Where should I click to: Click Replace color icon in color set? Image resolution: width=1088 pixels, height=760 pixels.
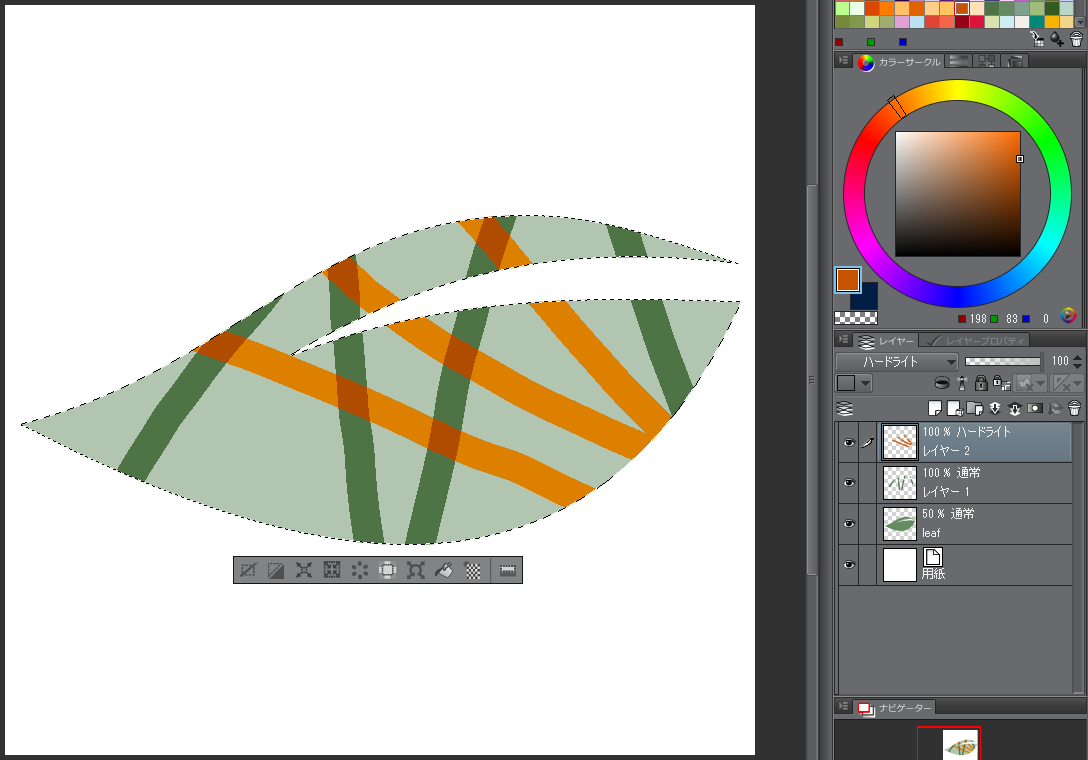click(x=1037, y=40)
